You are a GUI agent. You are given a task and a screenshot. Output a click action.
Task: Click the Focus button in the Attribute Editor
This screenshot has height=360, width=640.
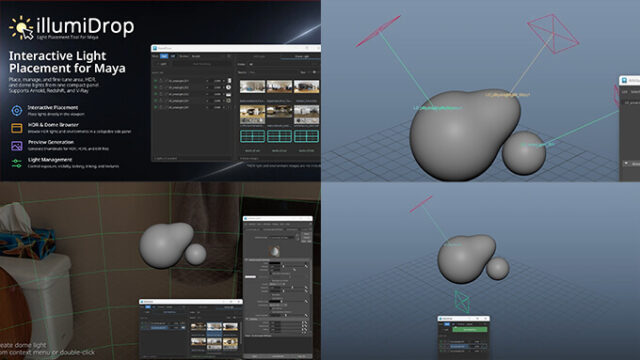coord(307,234)
